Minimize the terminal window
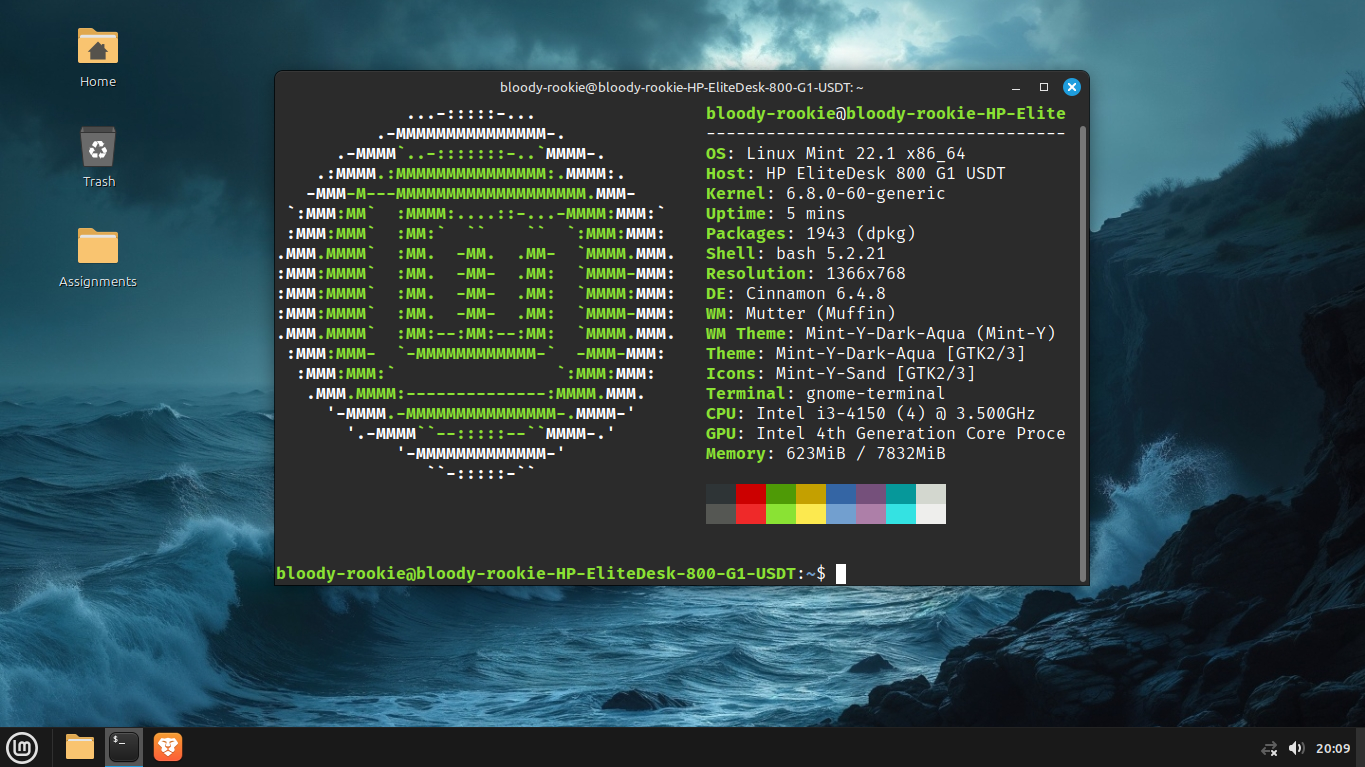1365x767 pixels. pos(1016,87)
